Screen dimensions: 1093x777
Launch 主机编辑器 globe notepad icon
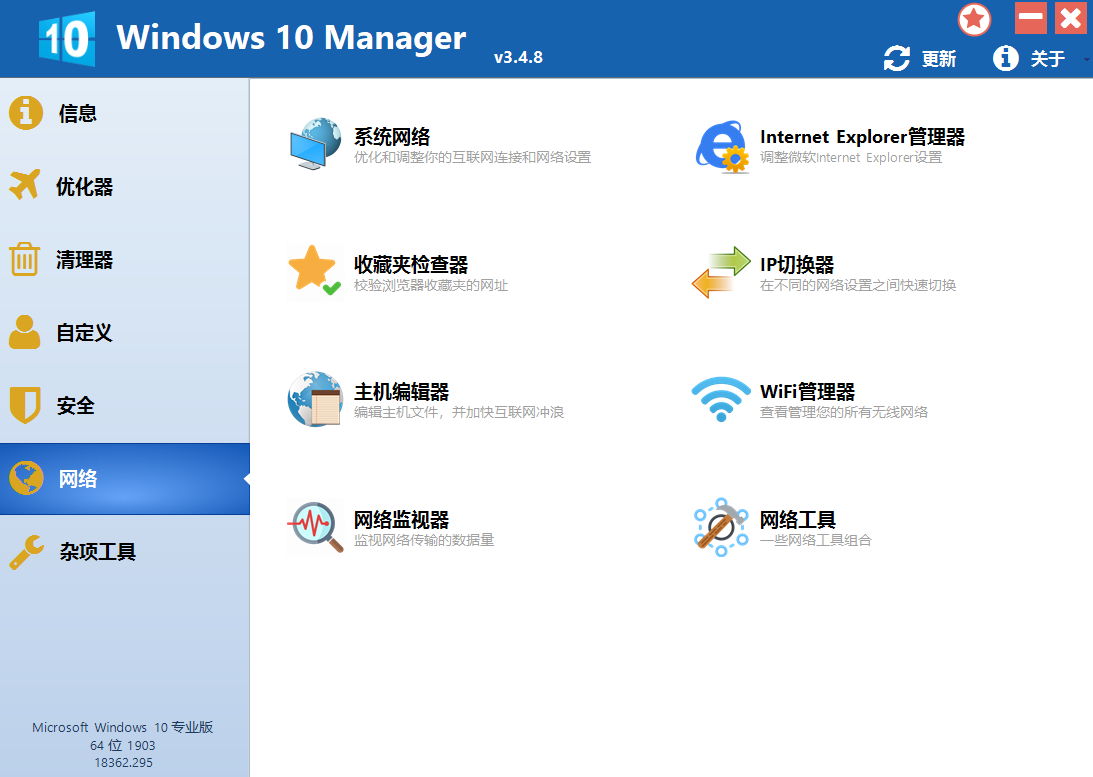point(315,399)
